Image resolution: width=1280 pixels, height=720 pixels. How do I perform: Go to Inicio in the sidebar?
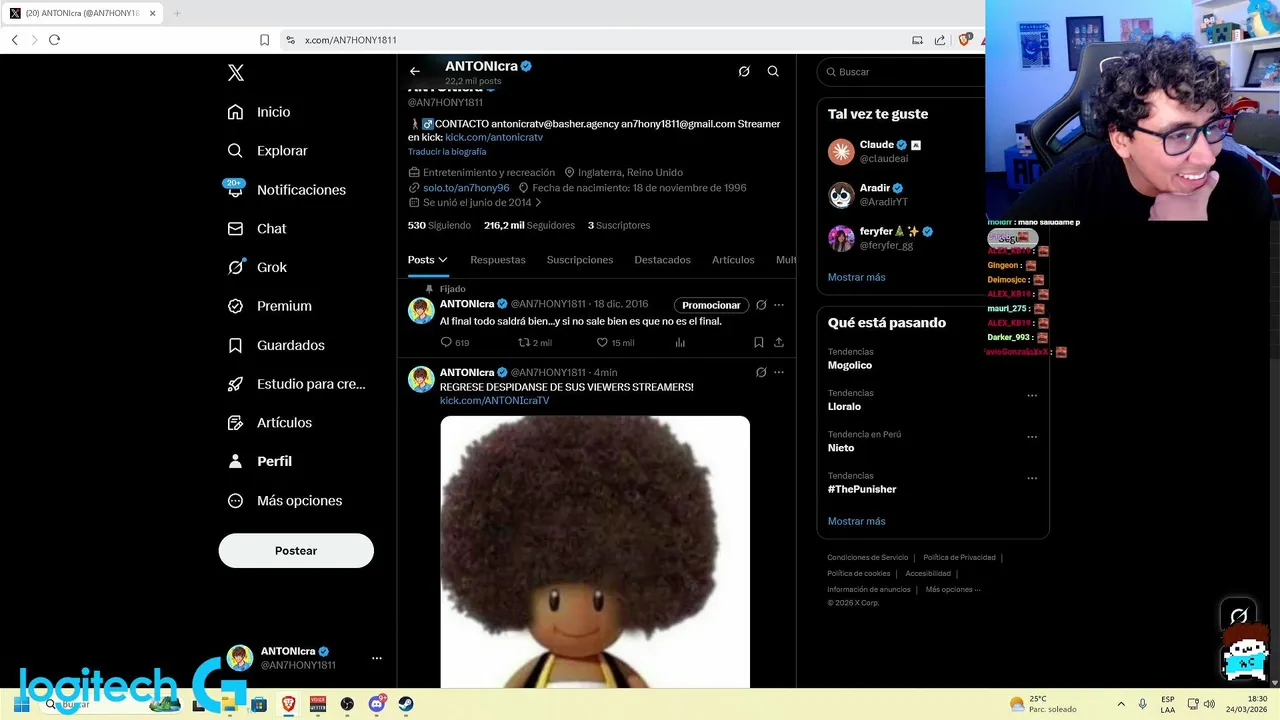pos(259,112)
